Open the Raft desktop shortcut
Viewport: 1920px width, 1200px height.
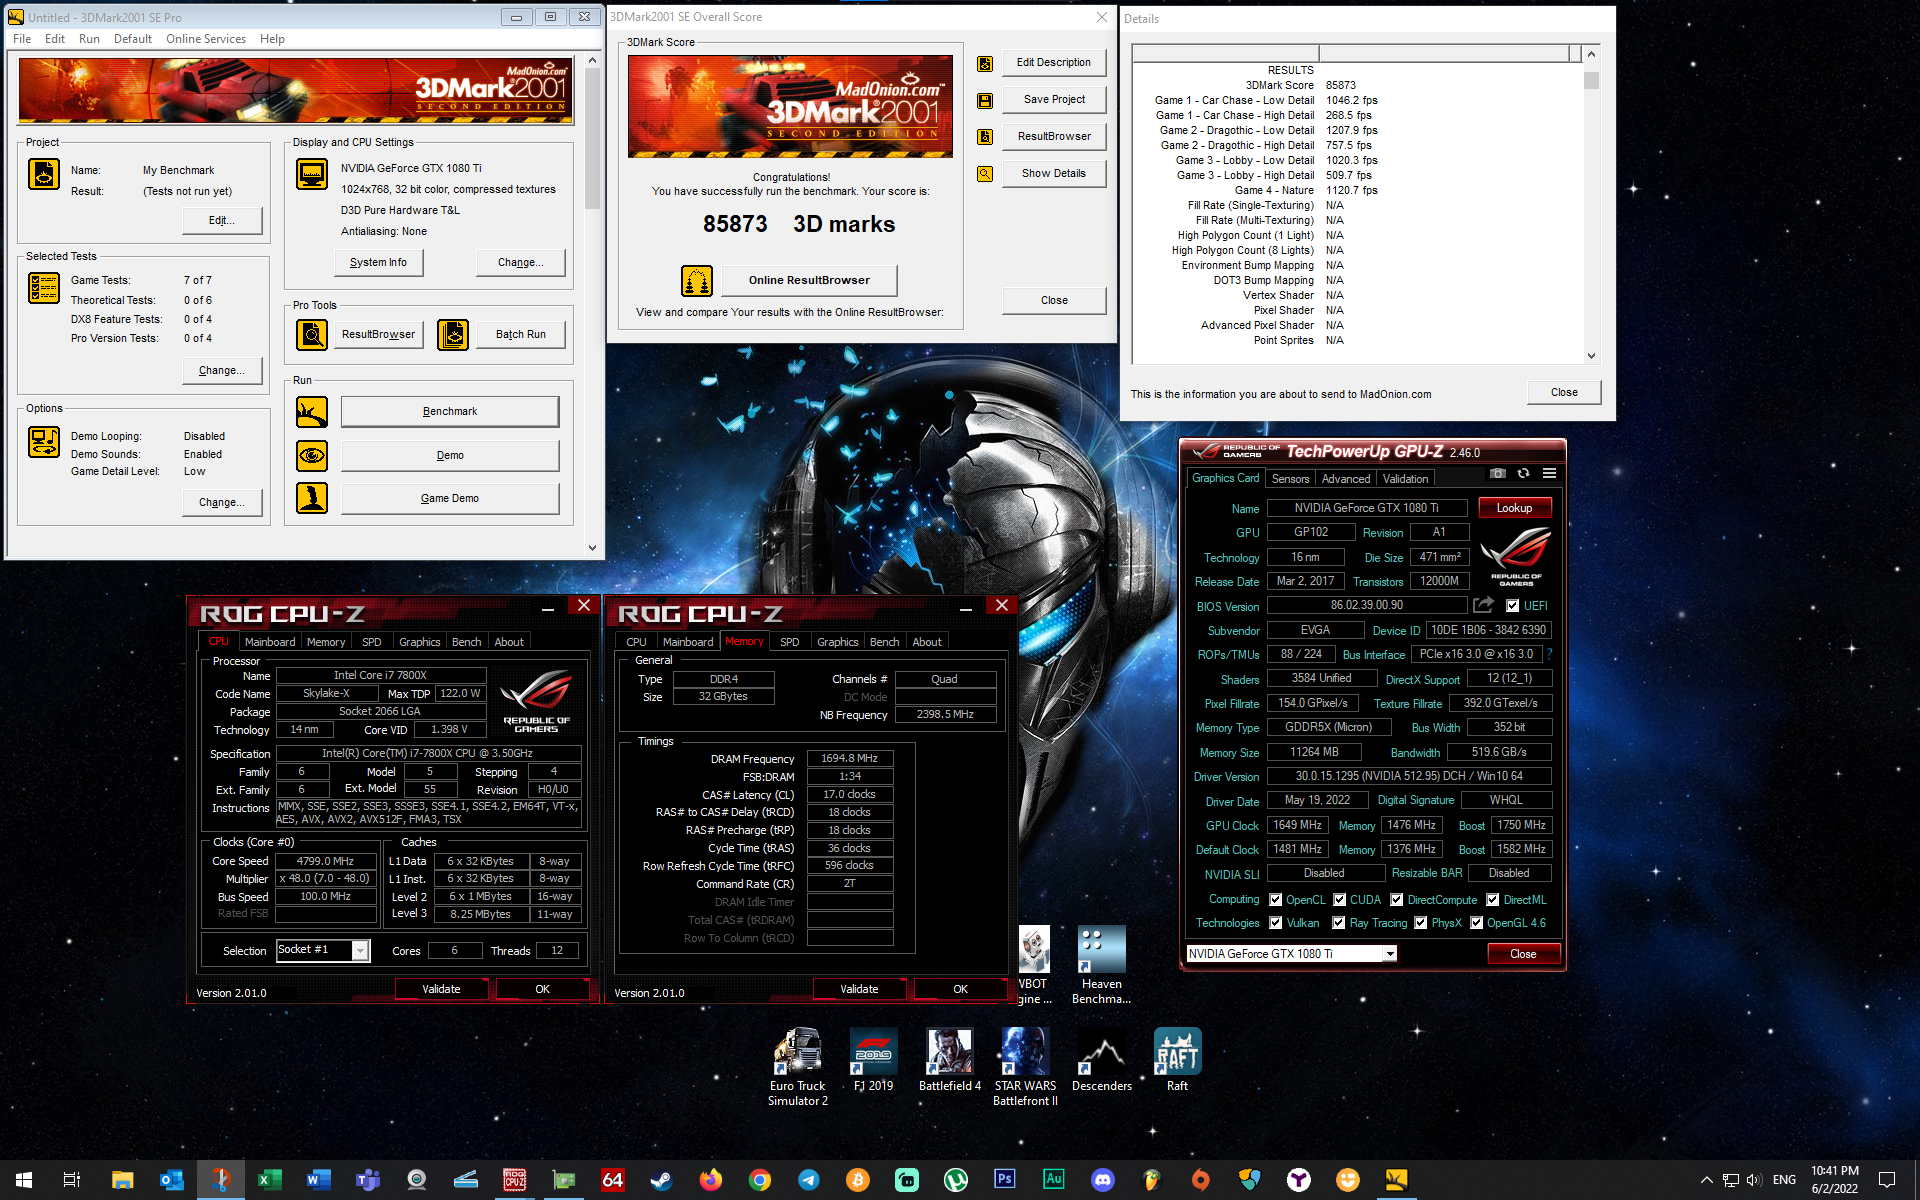(1177, 1060)
